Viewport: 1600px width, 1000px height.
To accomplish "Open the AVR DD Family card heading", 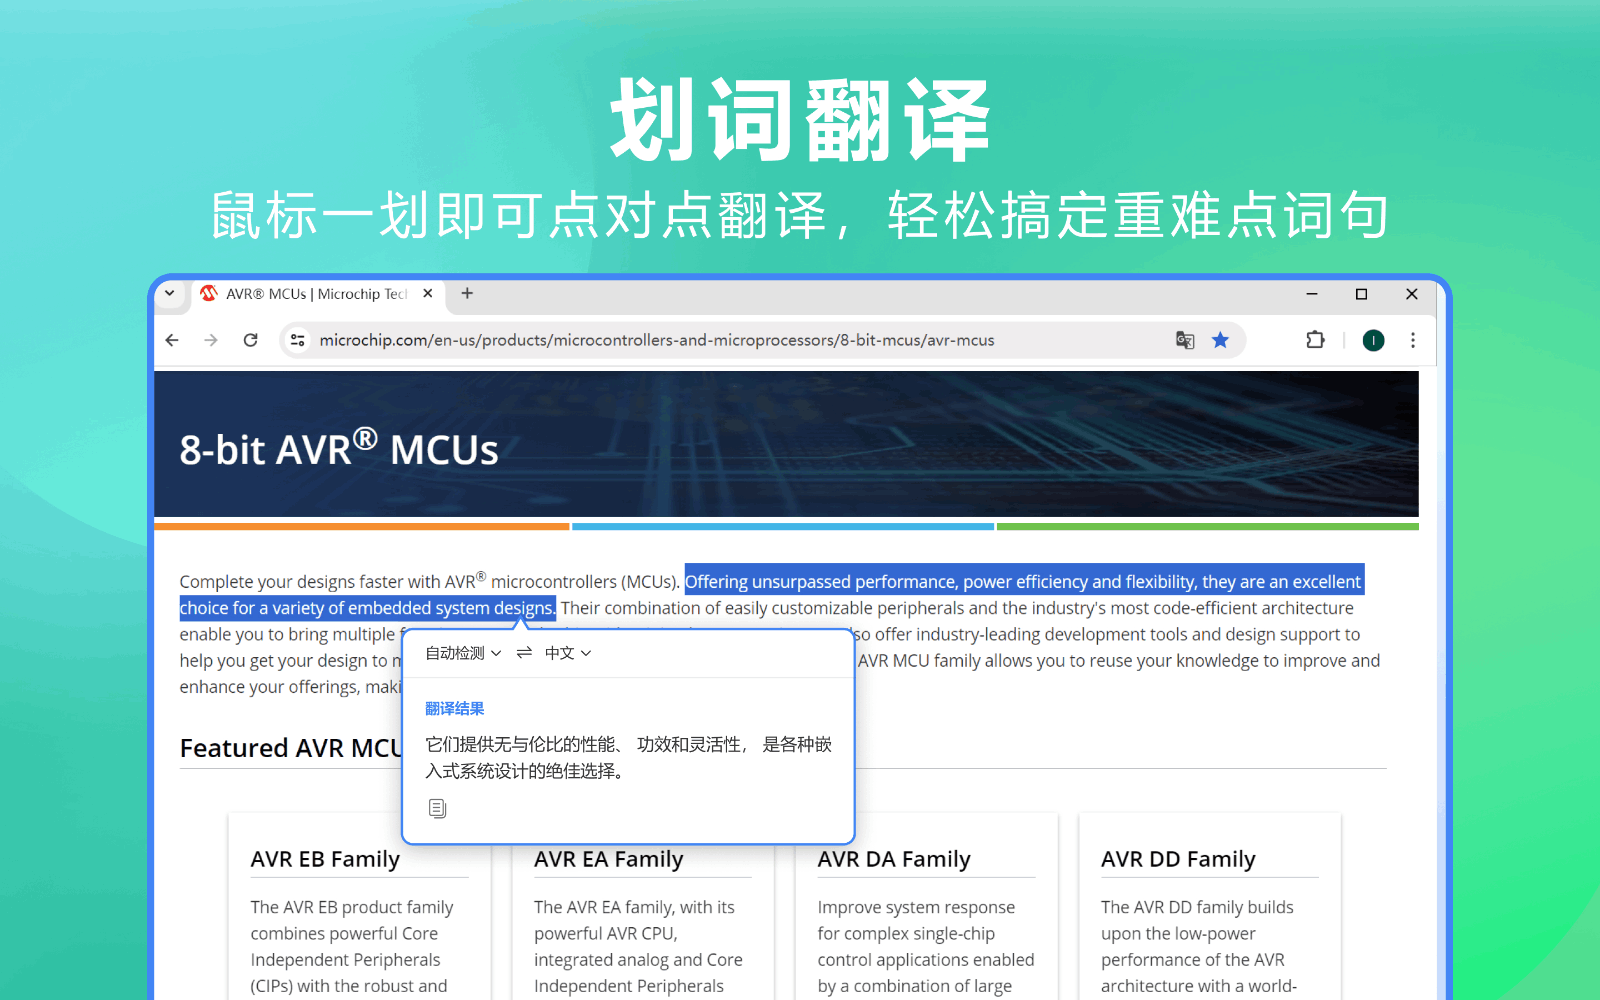I will pyautogui.click(x=1178, y=859).
